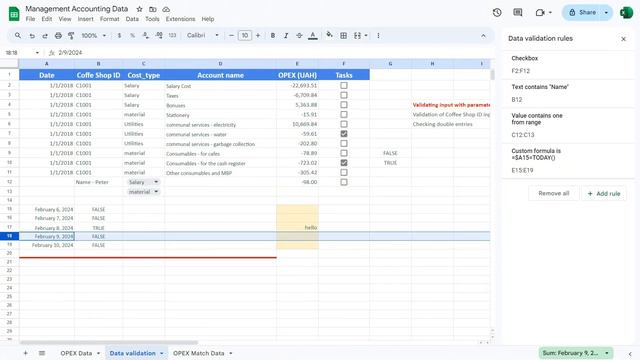Open the File menu
This screenshot has width=640, height=360.
tap(30, 19)
